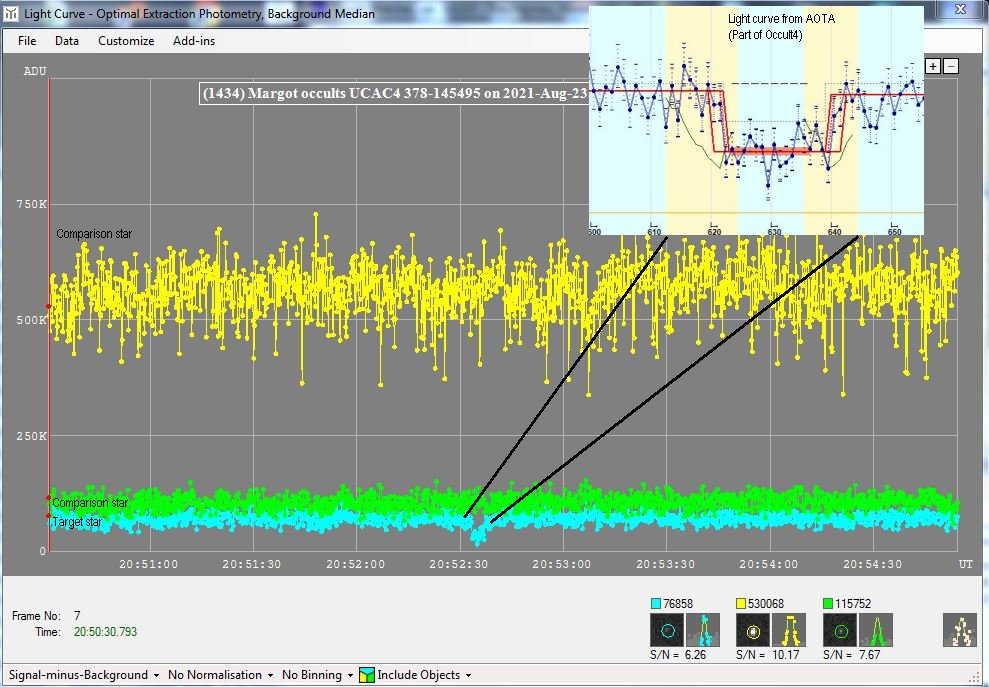The width and height of the screenshot is (989, 687).
Task: Open the Data menu
Action: pyautogui.click(x=67, y=41)
